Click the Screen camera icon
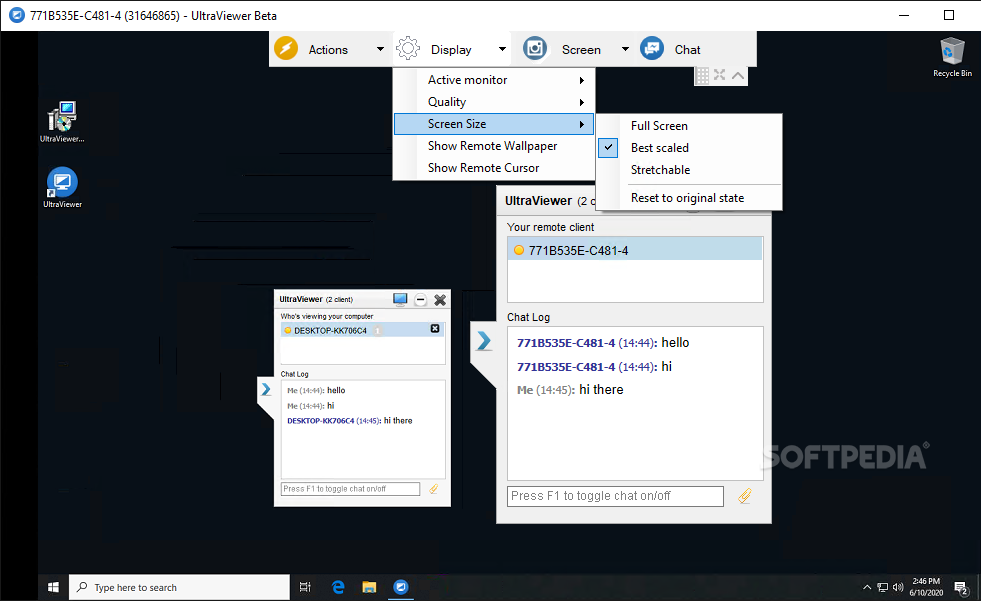 point(535,48)
